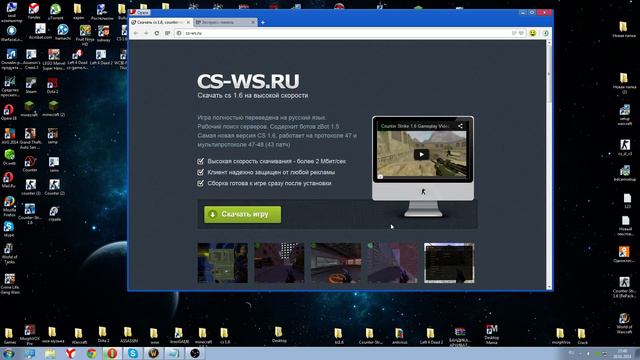The height and width of the screenshot is (360, 640).
Task: Click the Сборка готова к игре check mark item
Action: point(264,183)
